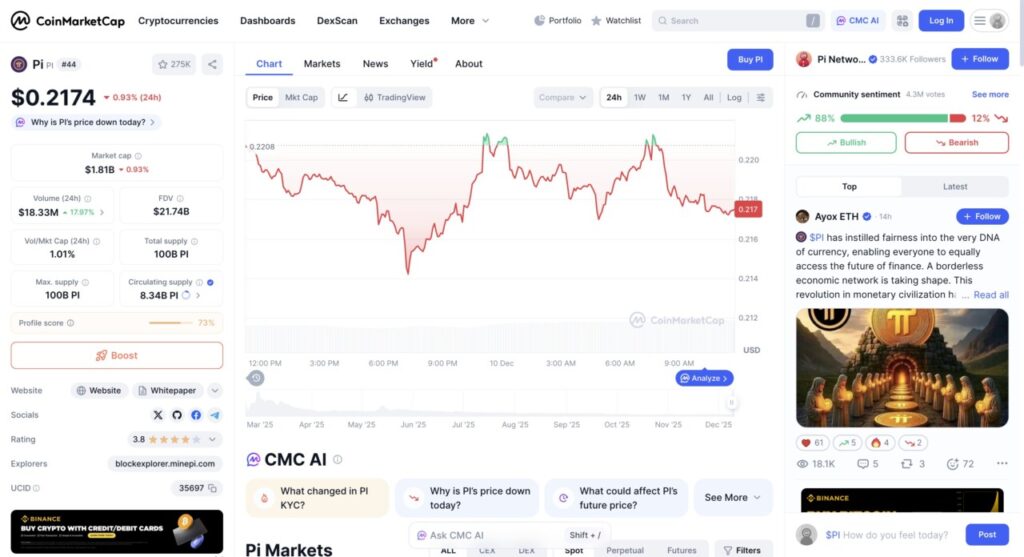Expand the See More CMC AI questions
Screen dimensions: 1024x557
[733, 497]
